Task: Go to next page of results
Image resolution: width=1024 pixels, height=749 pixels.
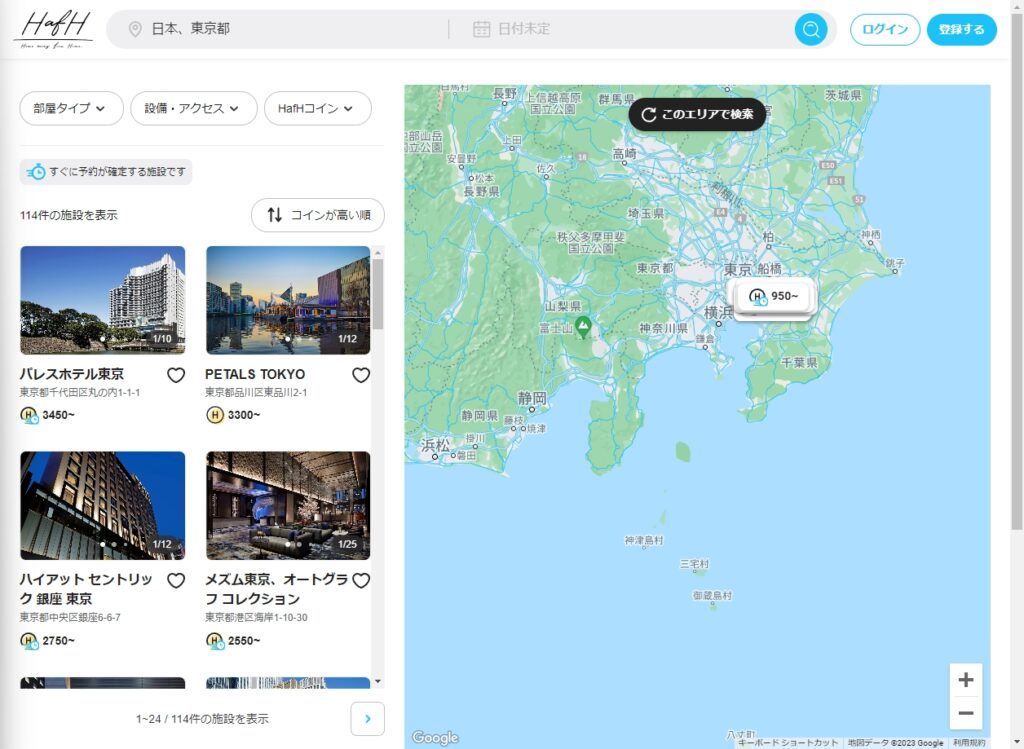Action: 368,719
